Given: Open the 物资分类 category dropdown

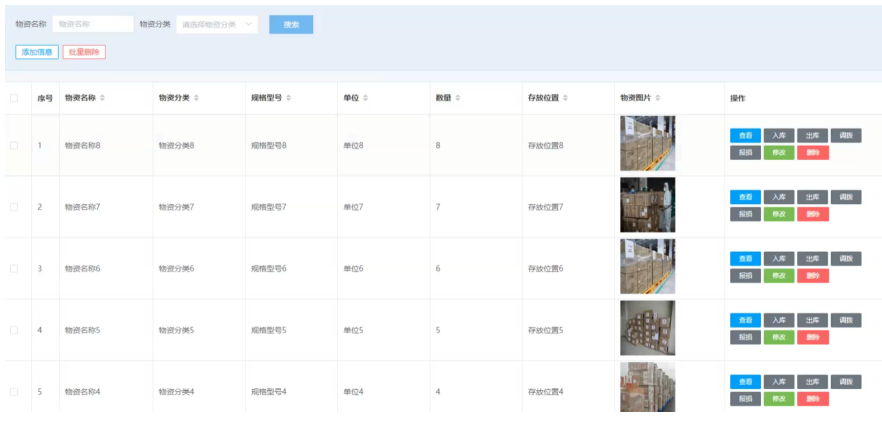Looking at the screenshot, I should tap(217, 24).
